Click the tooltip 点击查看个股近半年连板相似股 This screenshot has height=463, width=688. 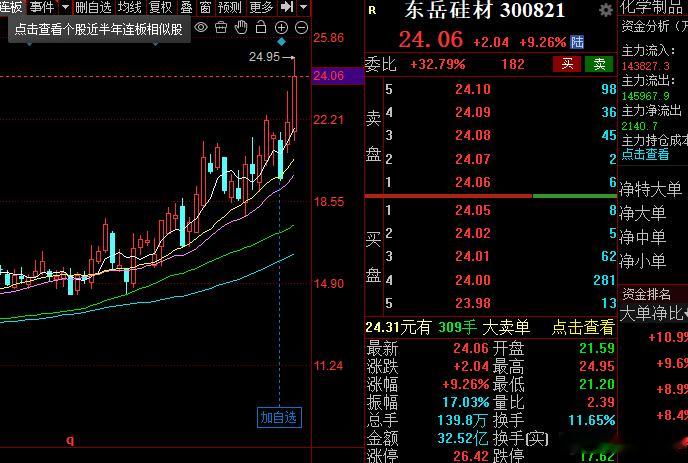[99, 29]
